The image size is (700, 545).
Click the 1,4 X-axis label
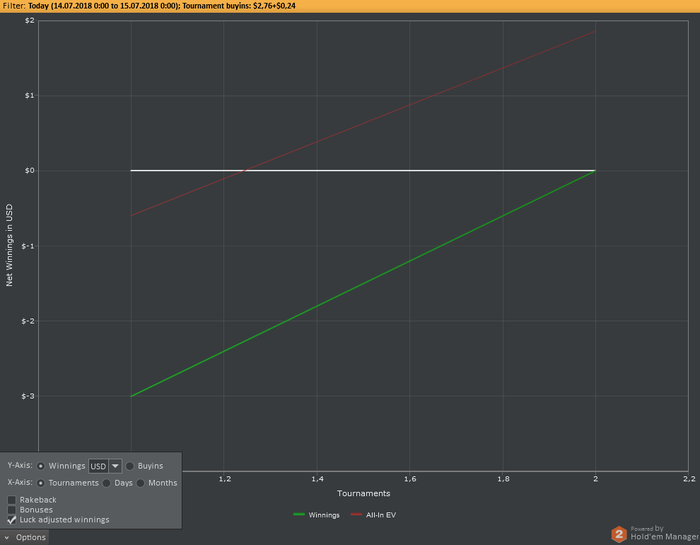tap(317, 479)
